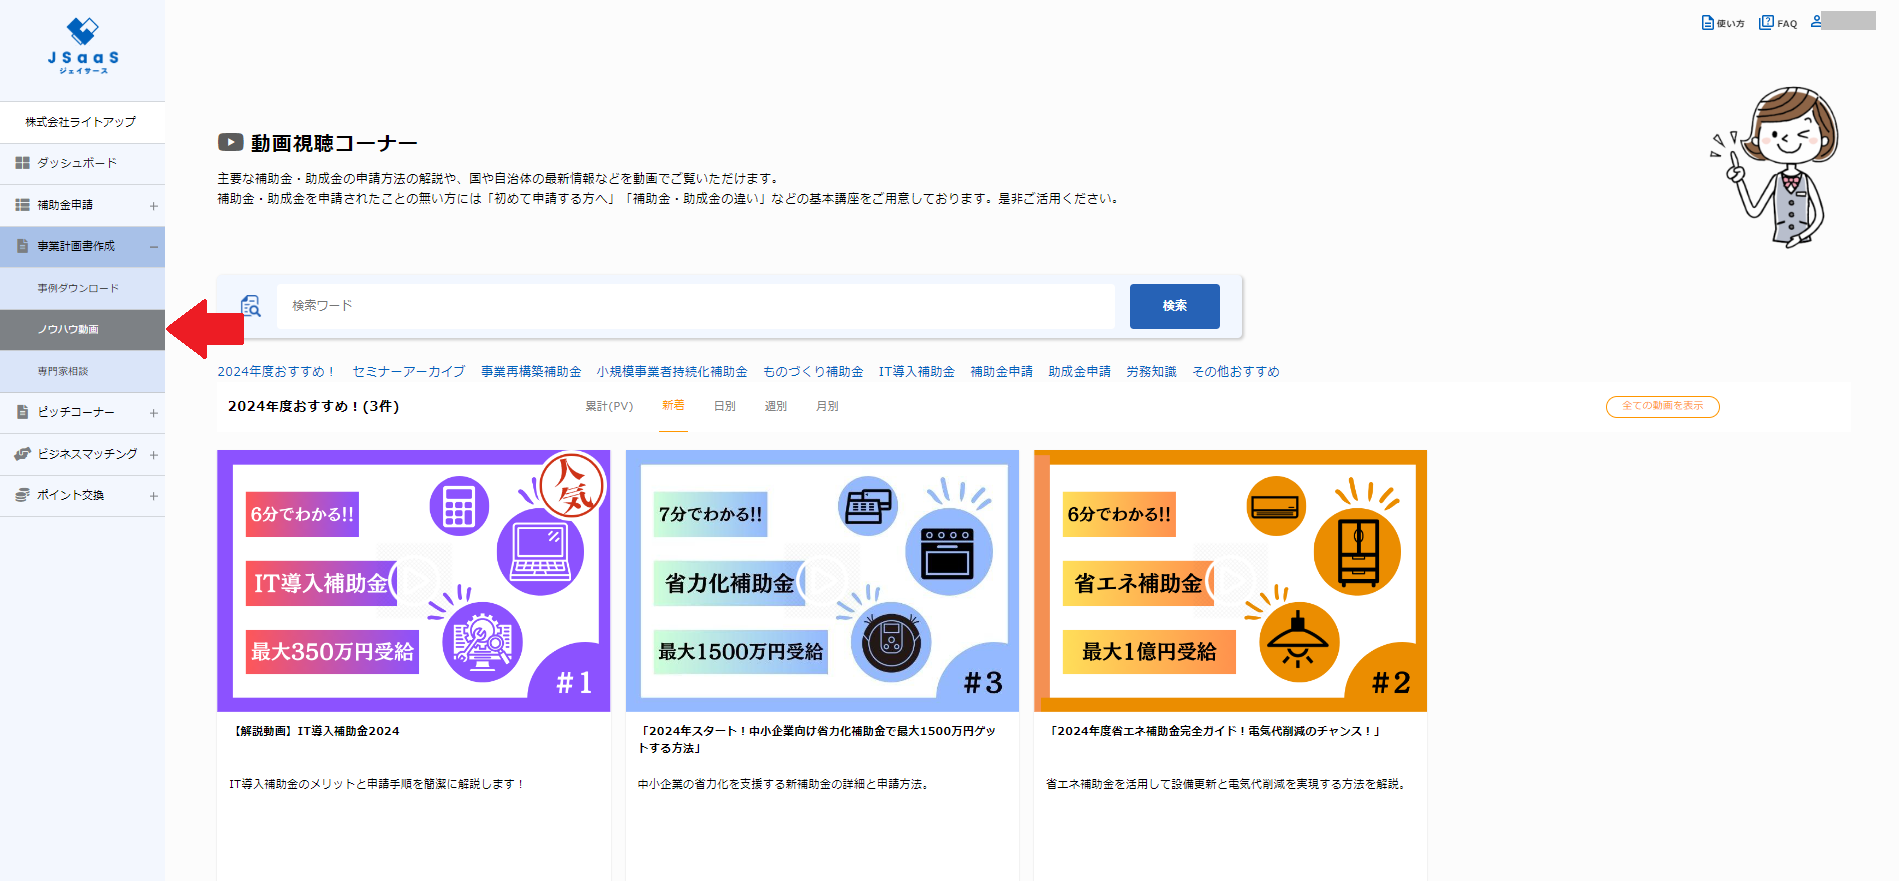This screenshot has height=881, width=1899.
Task: Open the ダッシュボード grid icon
Action: click(x=22, y=163)
